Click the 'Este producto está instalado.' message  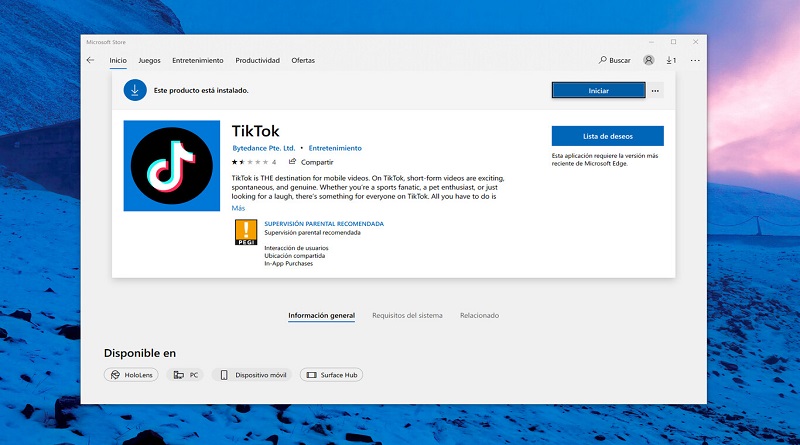click(x=201, y=90)
